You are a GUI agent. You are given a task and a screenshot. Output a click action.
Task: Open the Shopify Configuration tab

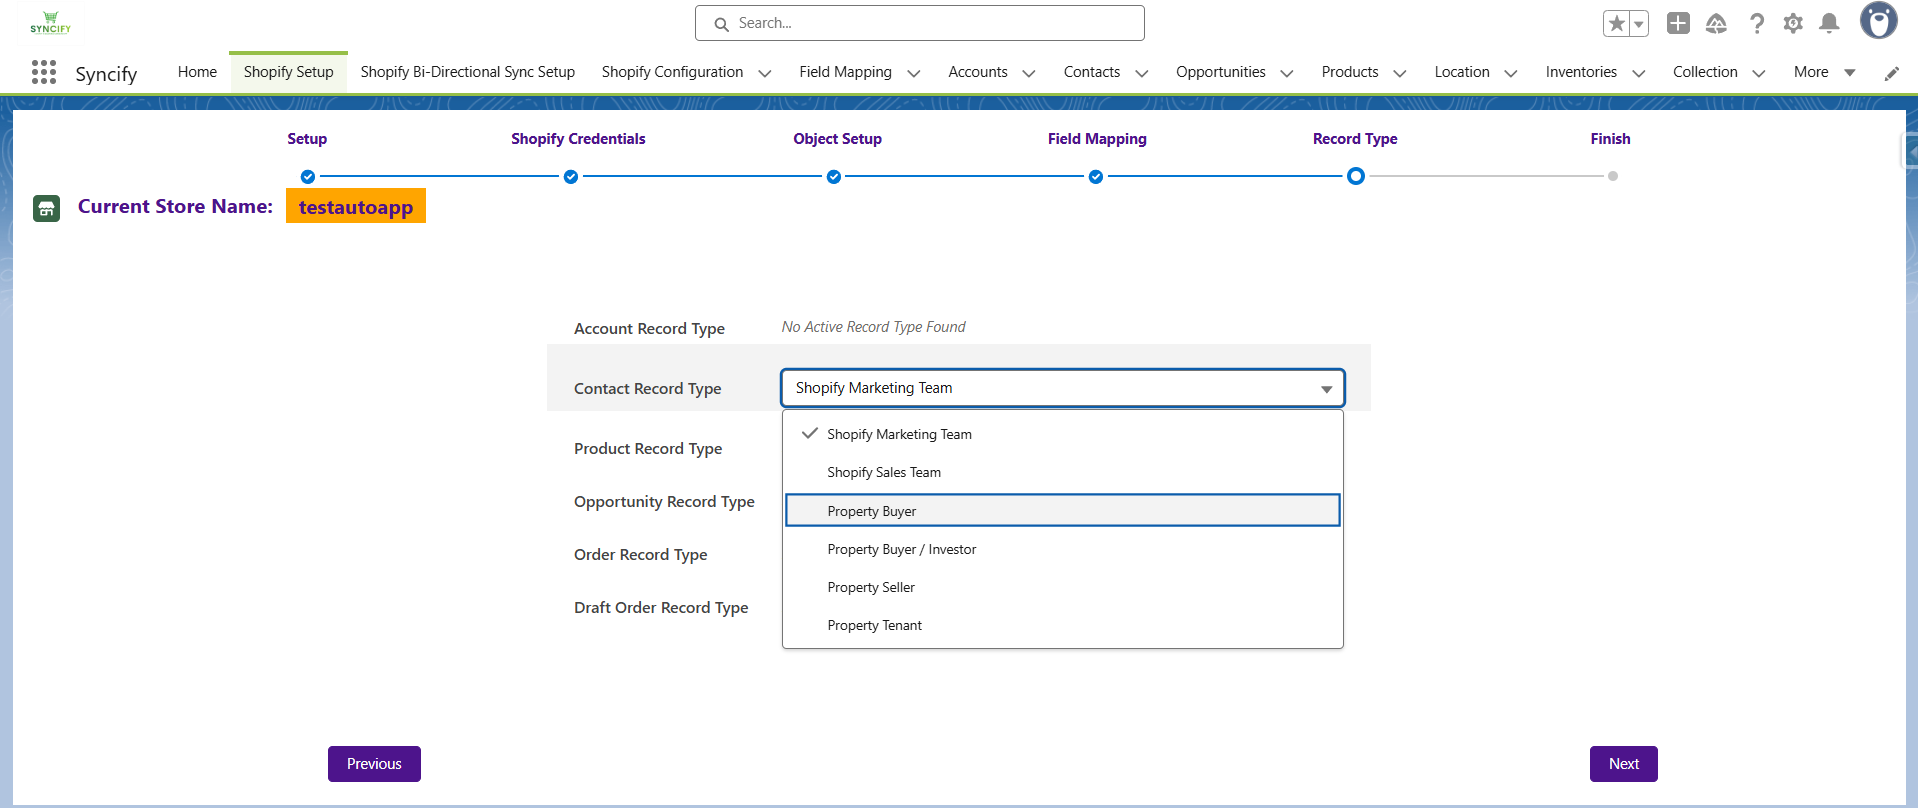coord(672,72)
